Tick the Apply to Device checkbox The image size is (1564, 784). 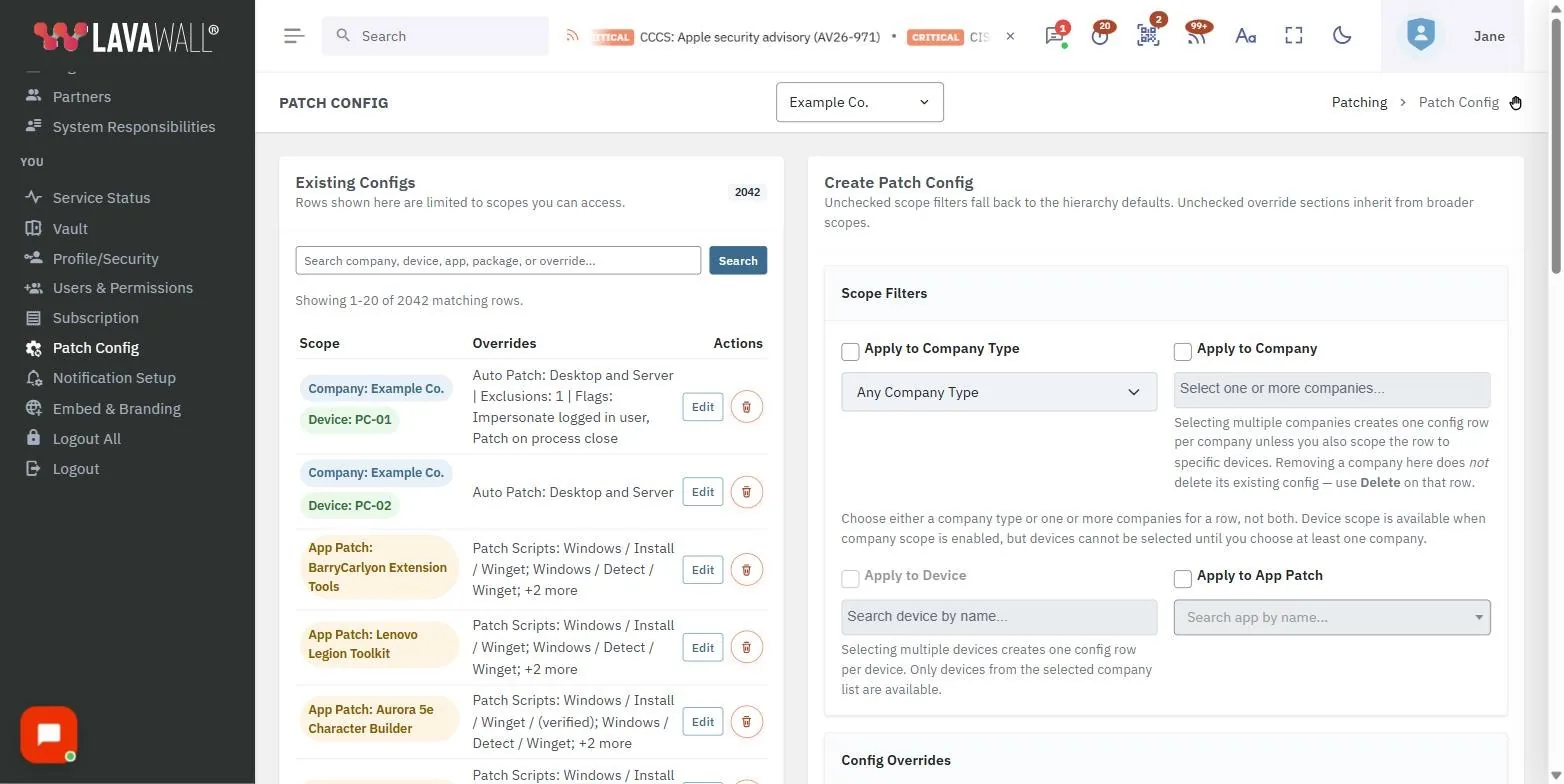tap(850, 578)
